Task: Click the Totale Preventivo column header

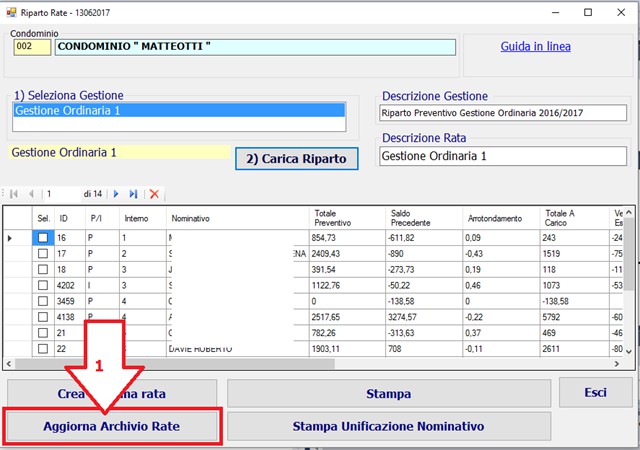Action: (347, 218)
